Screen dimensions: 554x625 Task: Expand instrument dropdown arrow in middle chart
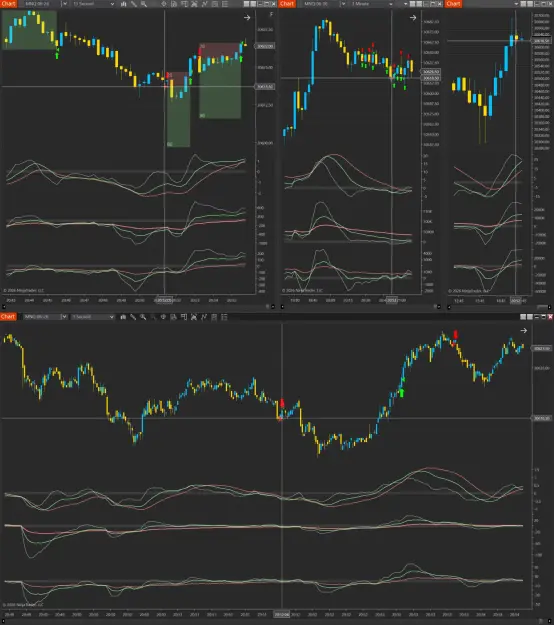tap(343, 4)
